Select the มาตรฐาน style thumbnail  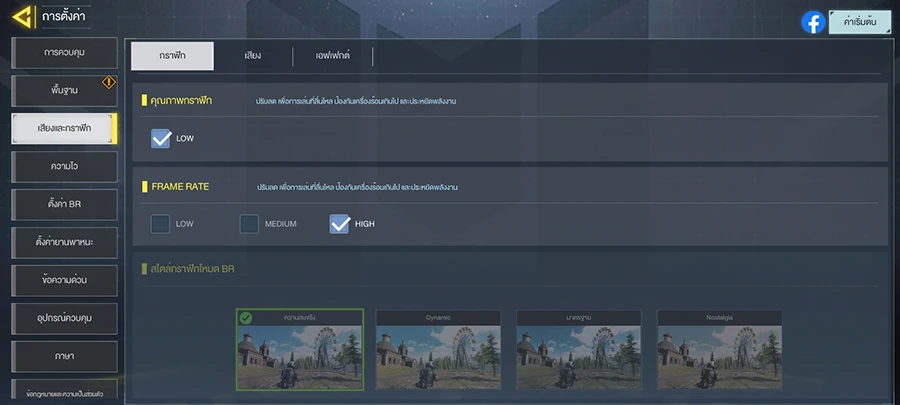coord(578,352)
